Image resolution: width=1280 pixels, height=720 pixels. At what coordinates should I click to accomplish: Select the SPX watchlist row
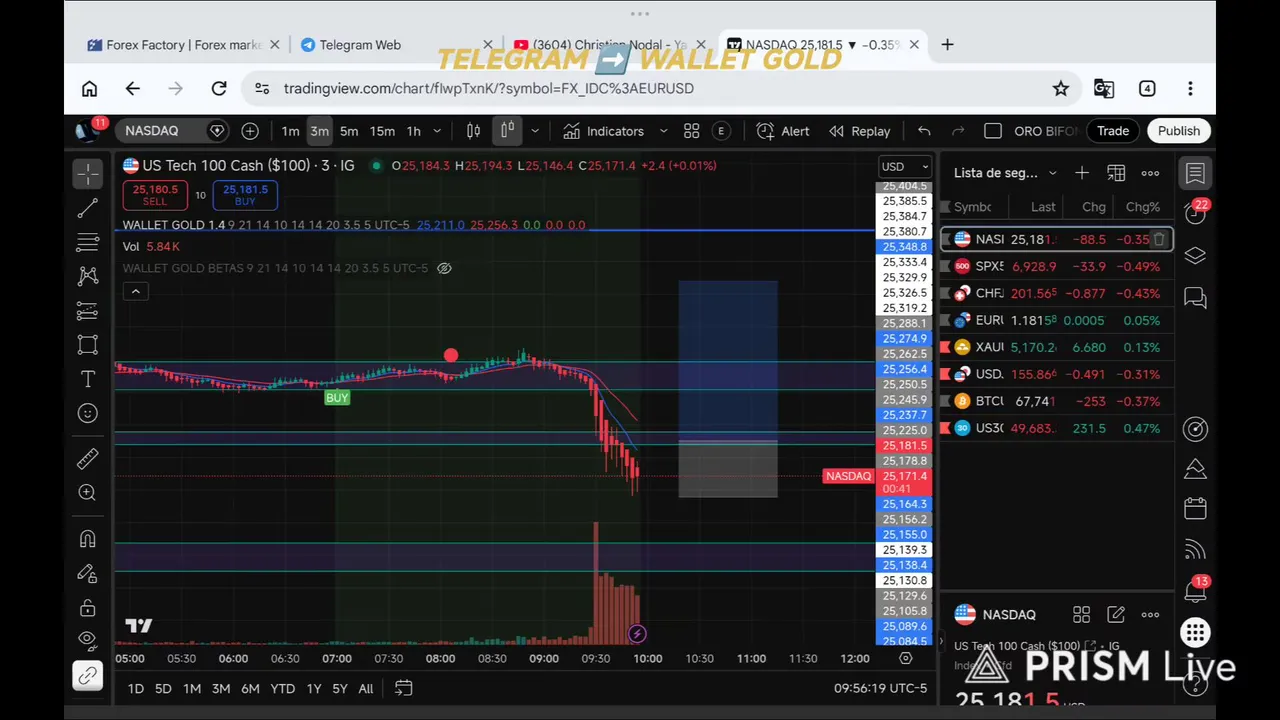1056,267
